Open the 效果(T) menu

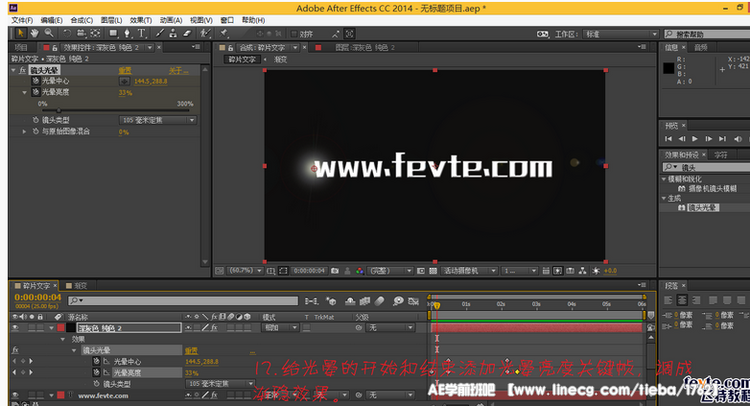tap(141, 20)
